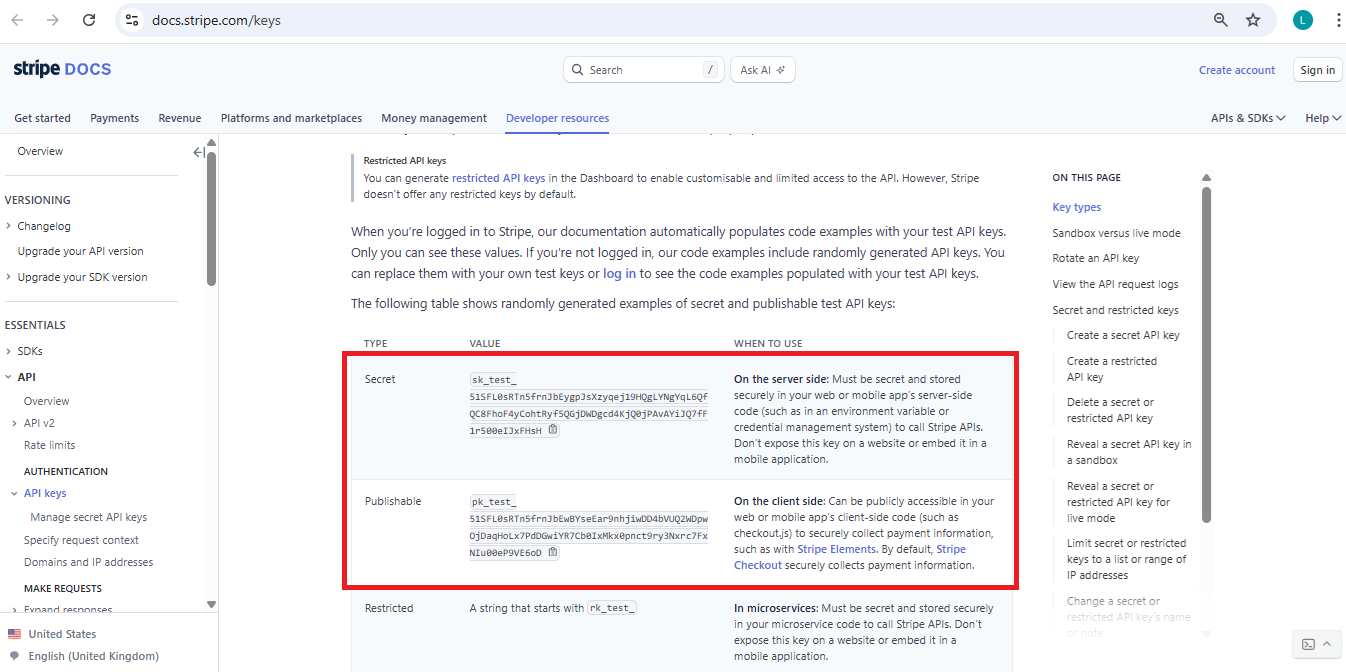Open Specify request context page
The image size is (1346, 672).
pos(81,540)
